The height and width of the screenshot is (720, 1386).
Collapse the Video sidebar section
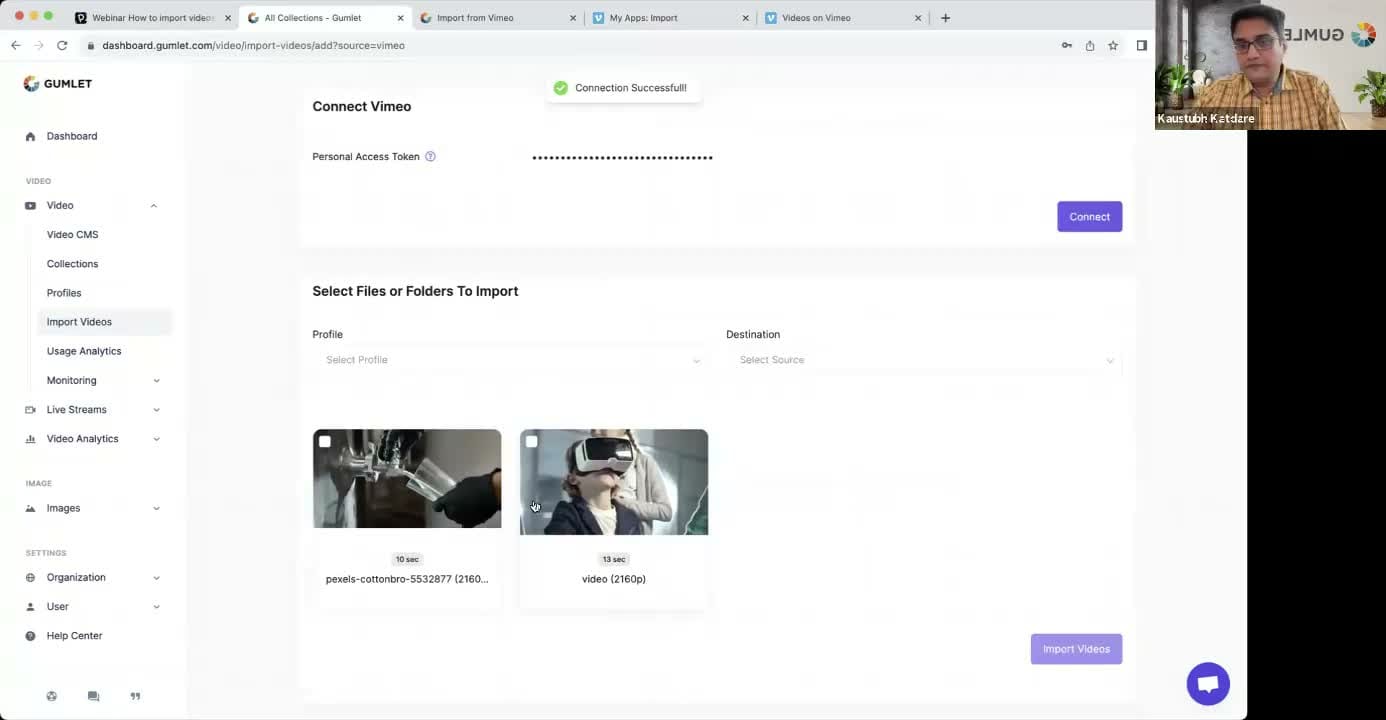click(153, 206)
